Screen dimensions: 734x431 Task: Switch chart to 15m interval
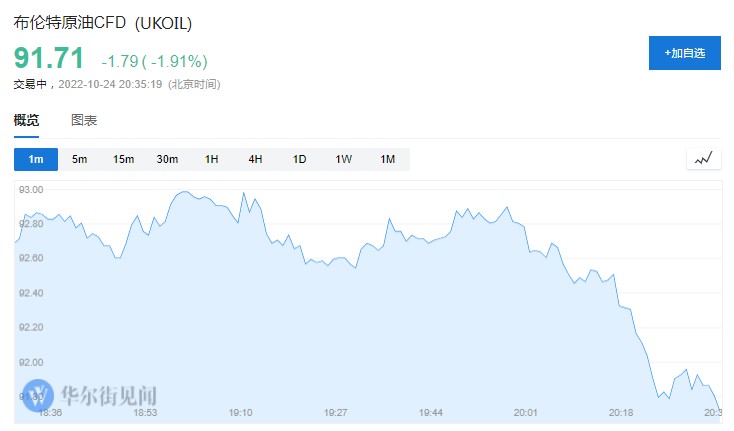coord(123,159)
